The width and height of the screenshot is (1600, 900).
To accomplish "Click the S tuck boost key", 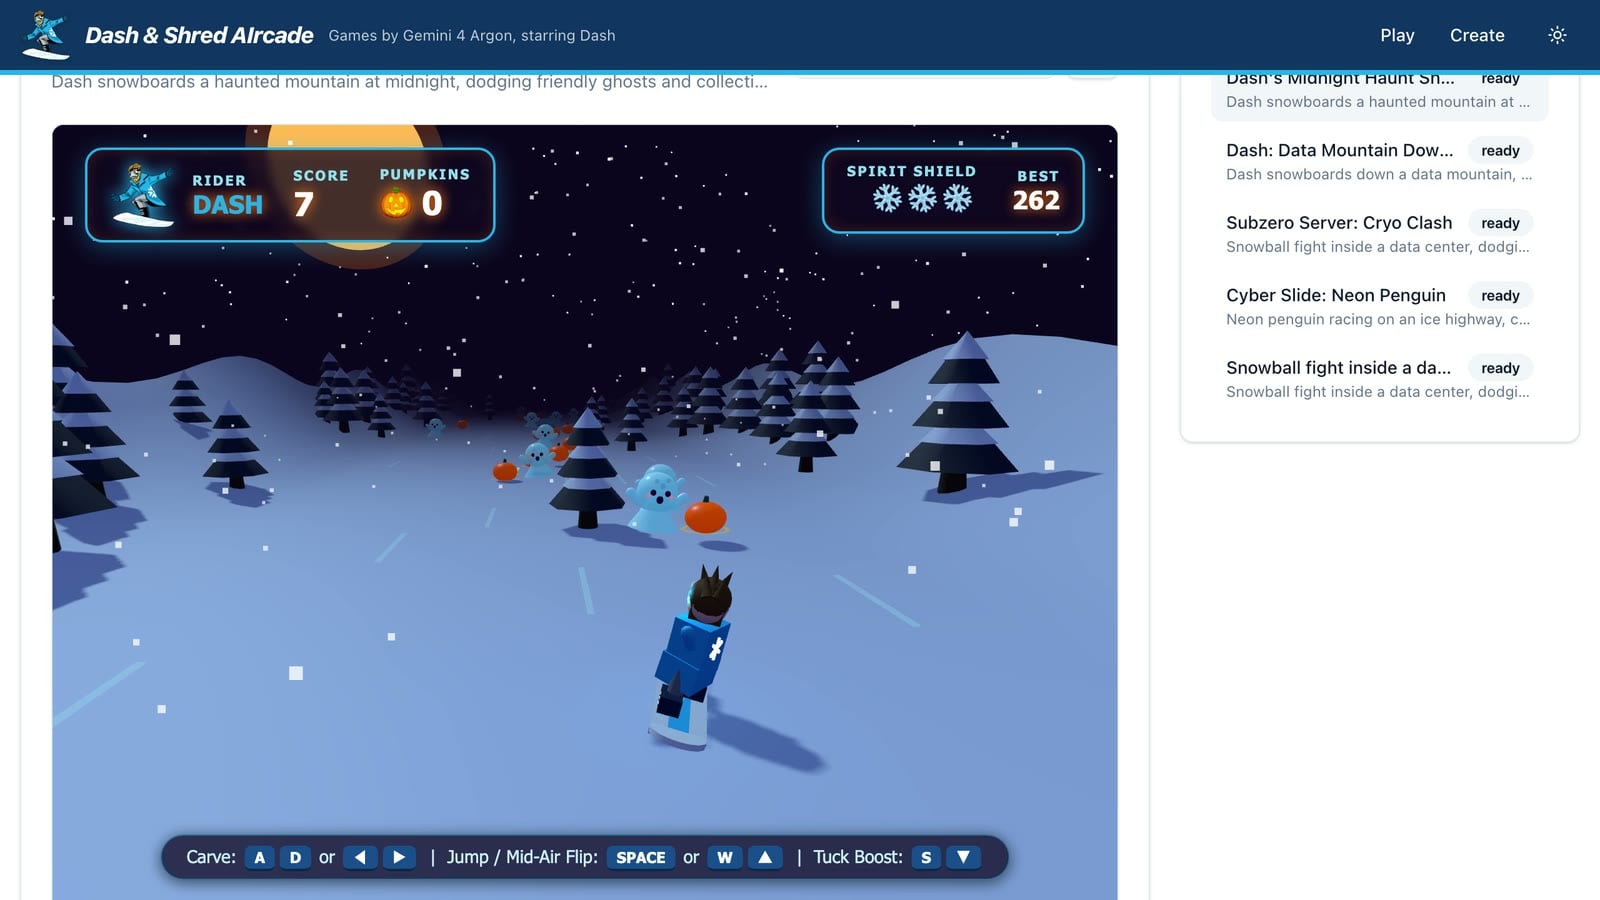I will [926, 857].
